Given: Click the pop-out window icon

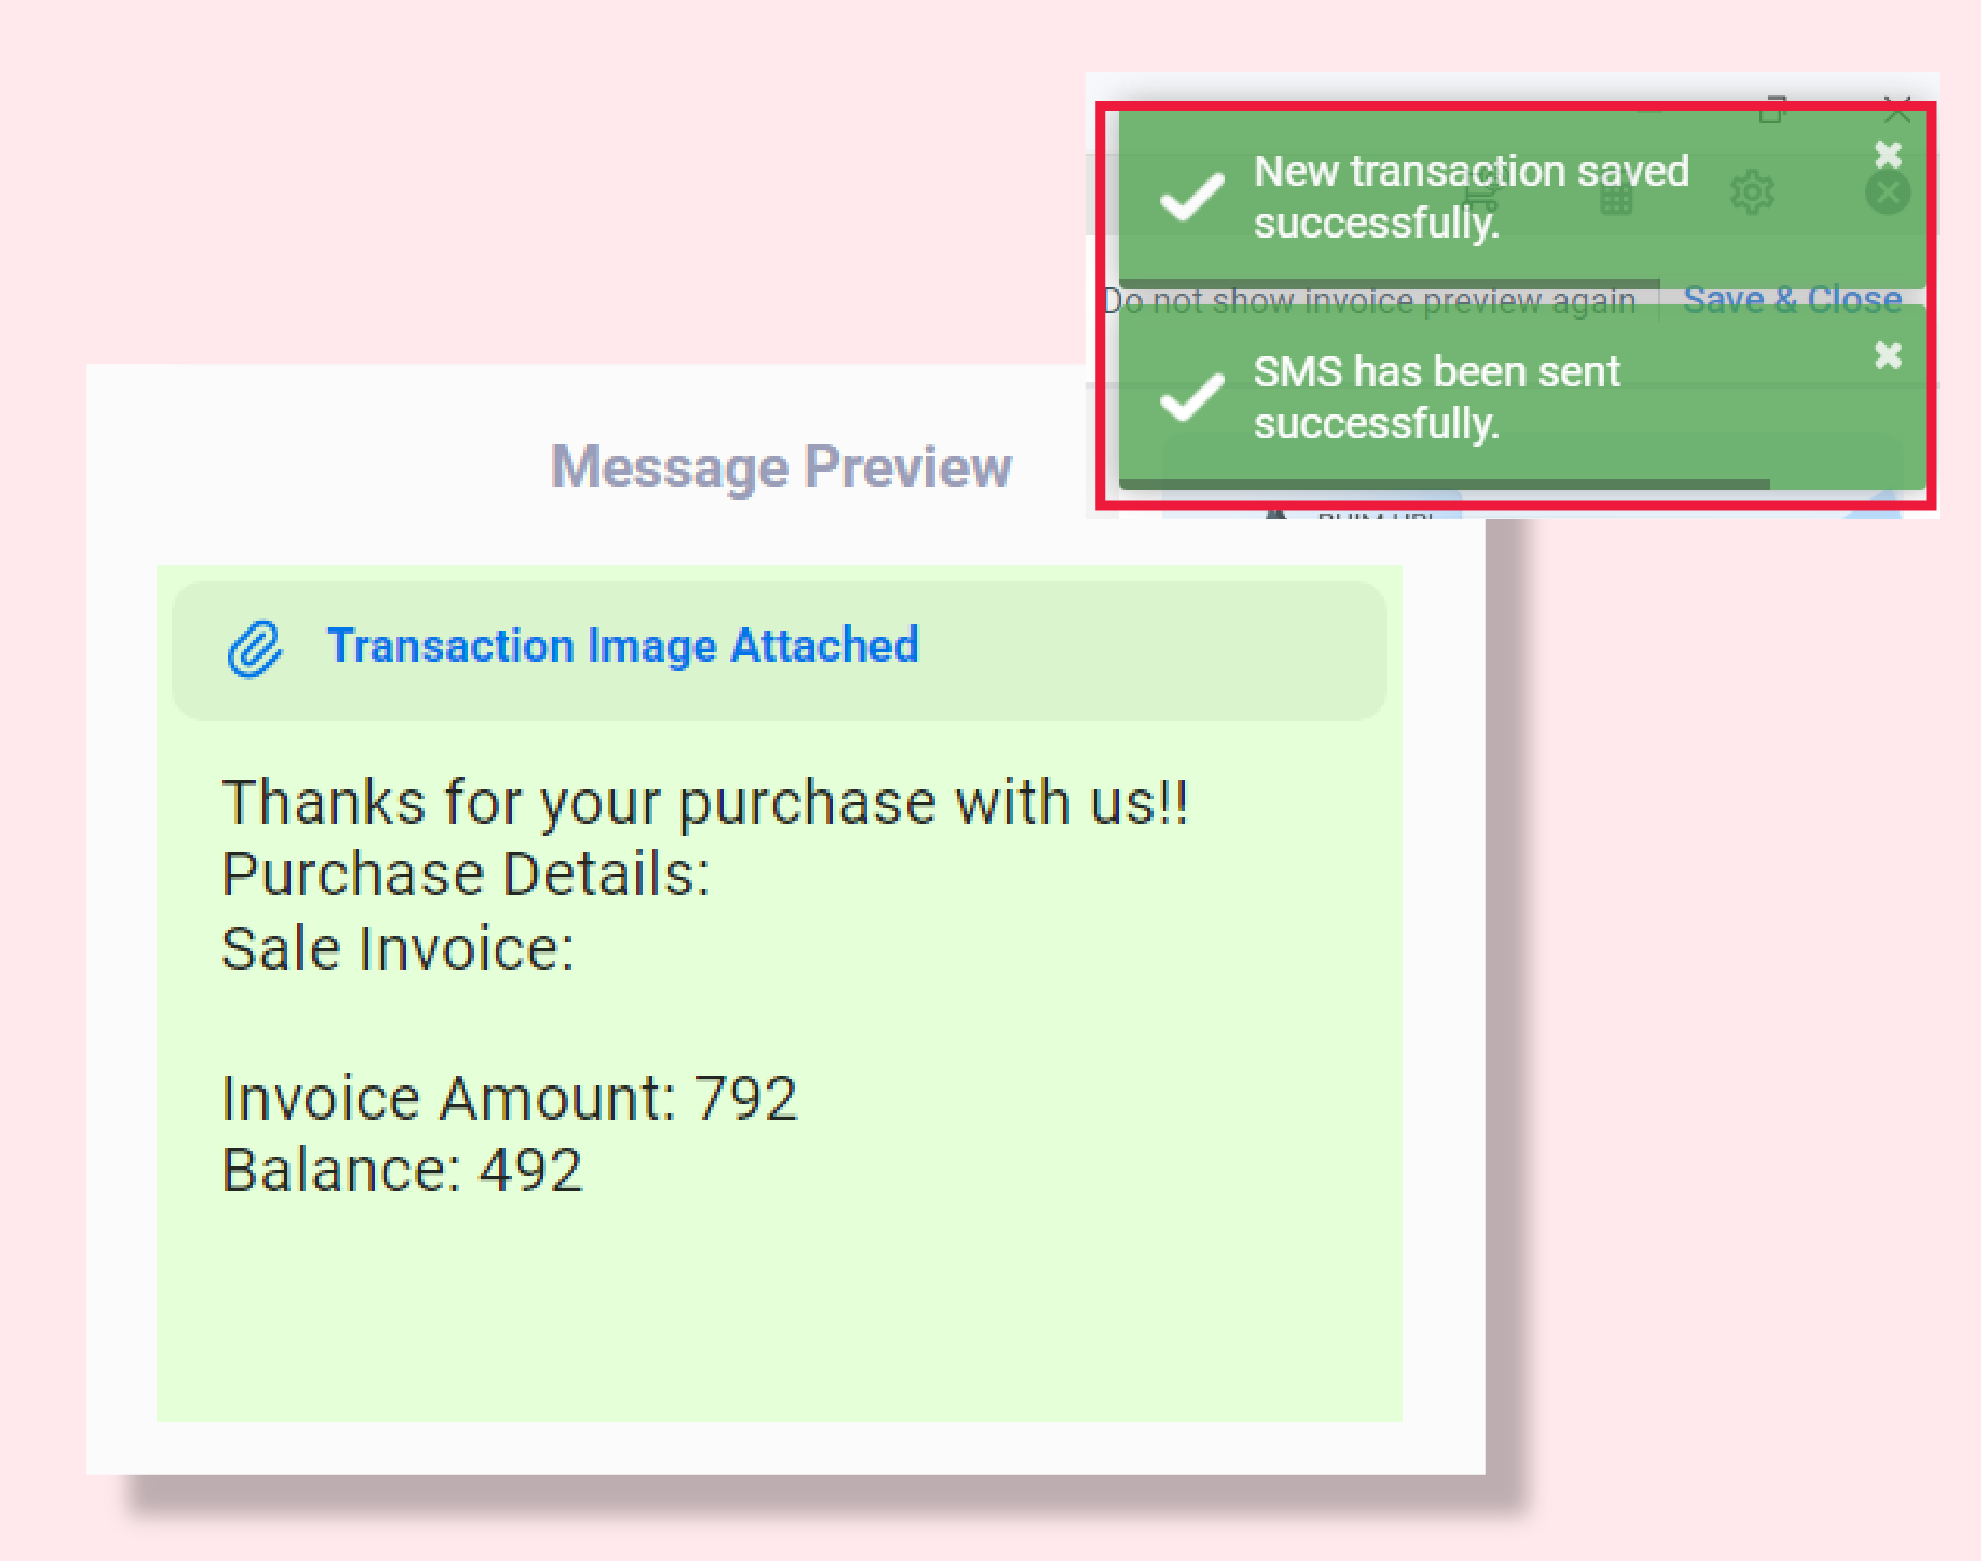Looking at the screenshot, I should point(1772,112).
